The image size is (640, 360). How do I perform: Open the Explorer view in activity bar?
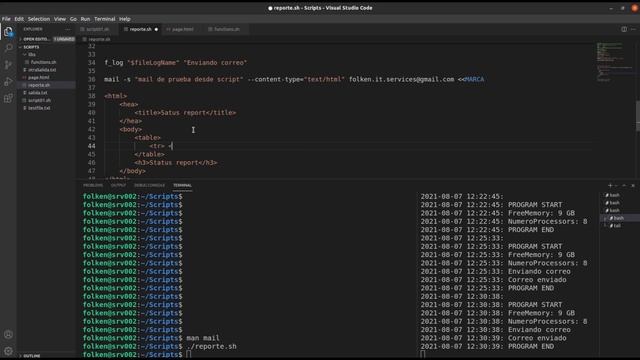8,31
